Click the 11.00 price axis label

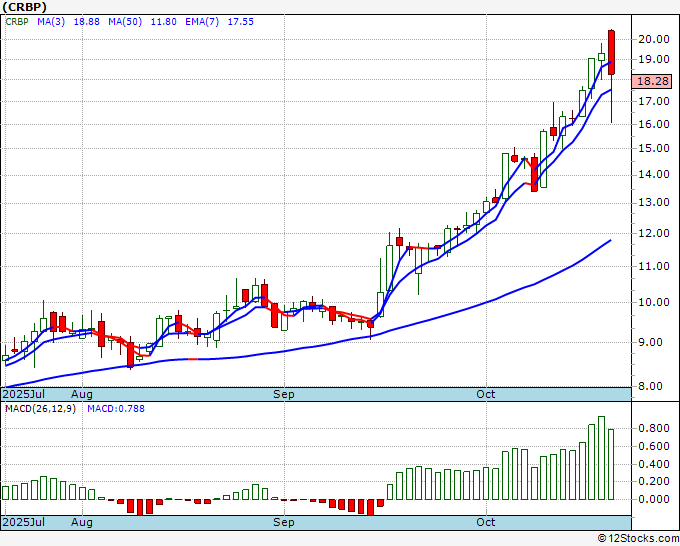[x=654, y=266]
